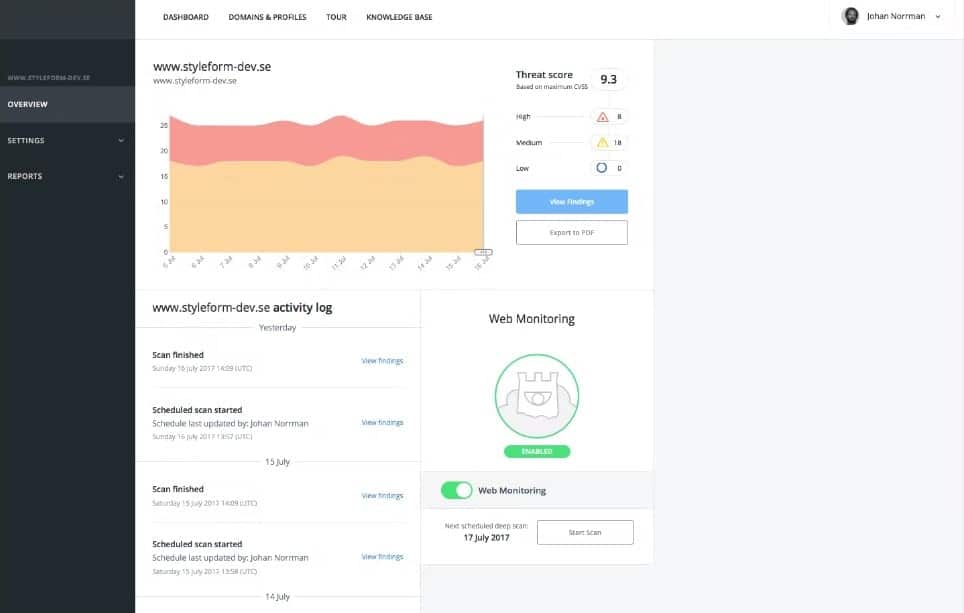This screenshot has height=613, width=964.
Task: Go to Domains & Profiles
Action: pyautogui.click(x=267, y=17)
